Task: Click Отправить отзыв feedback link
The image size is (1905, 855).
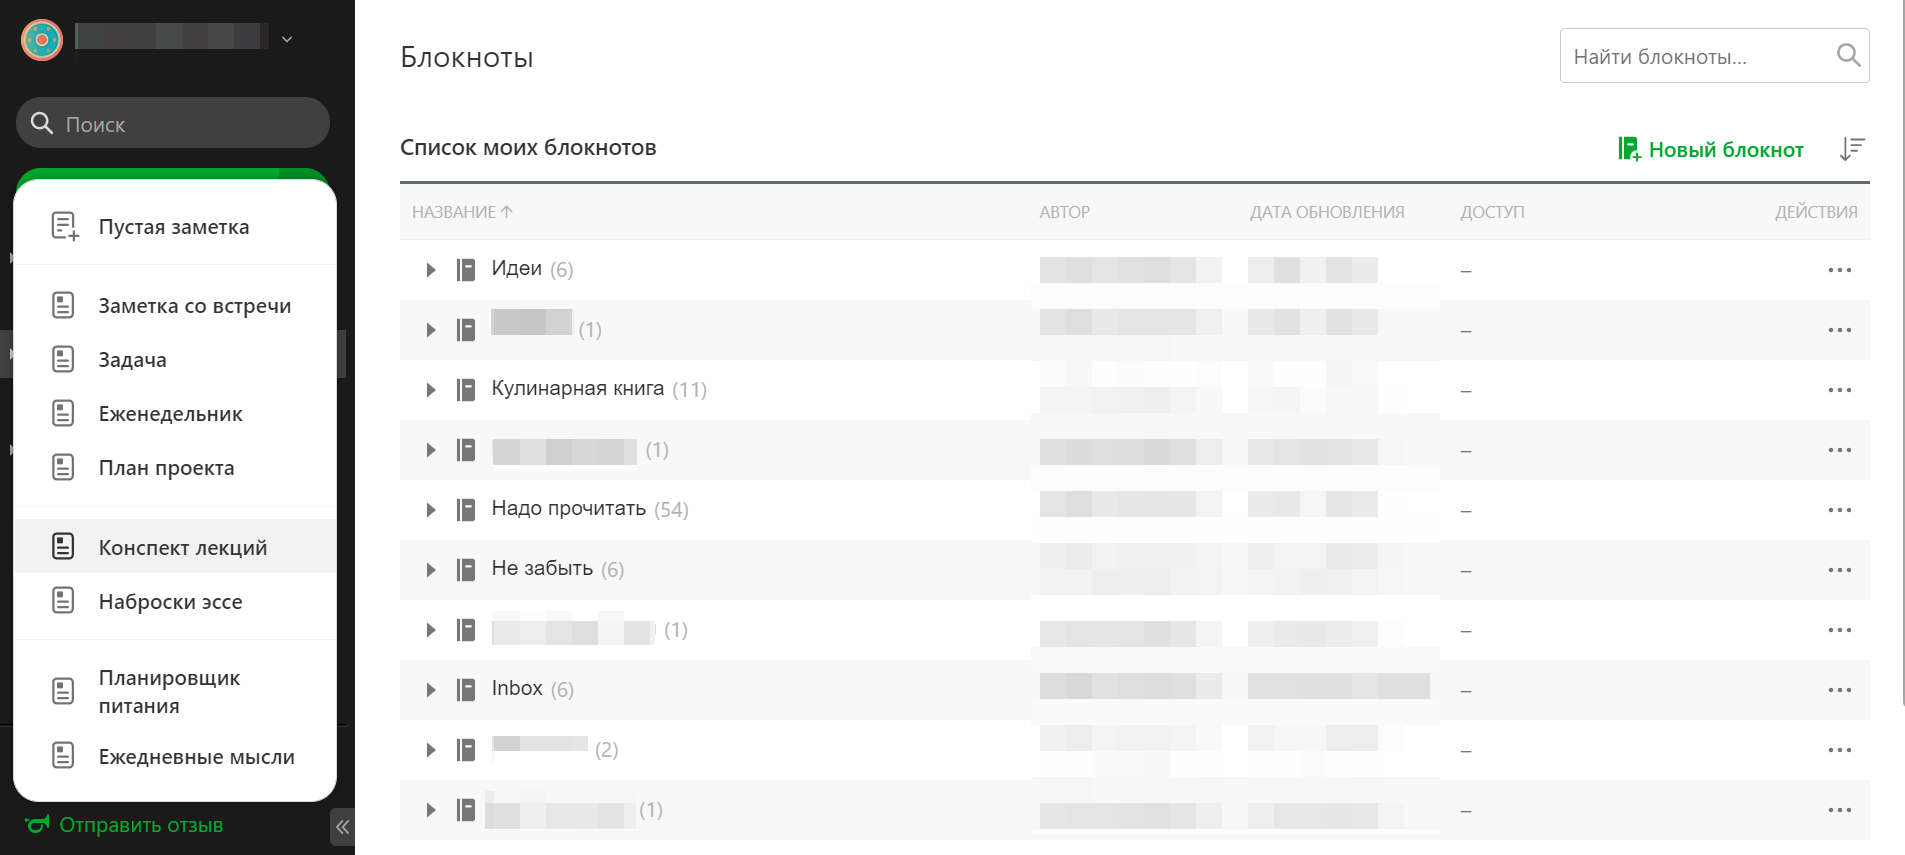Action: click(140, 825)
